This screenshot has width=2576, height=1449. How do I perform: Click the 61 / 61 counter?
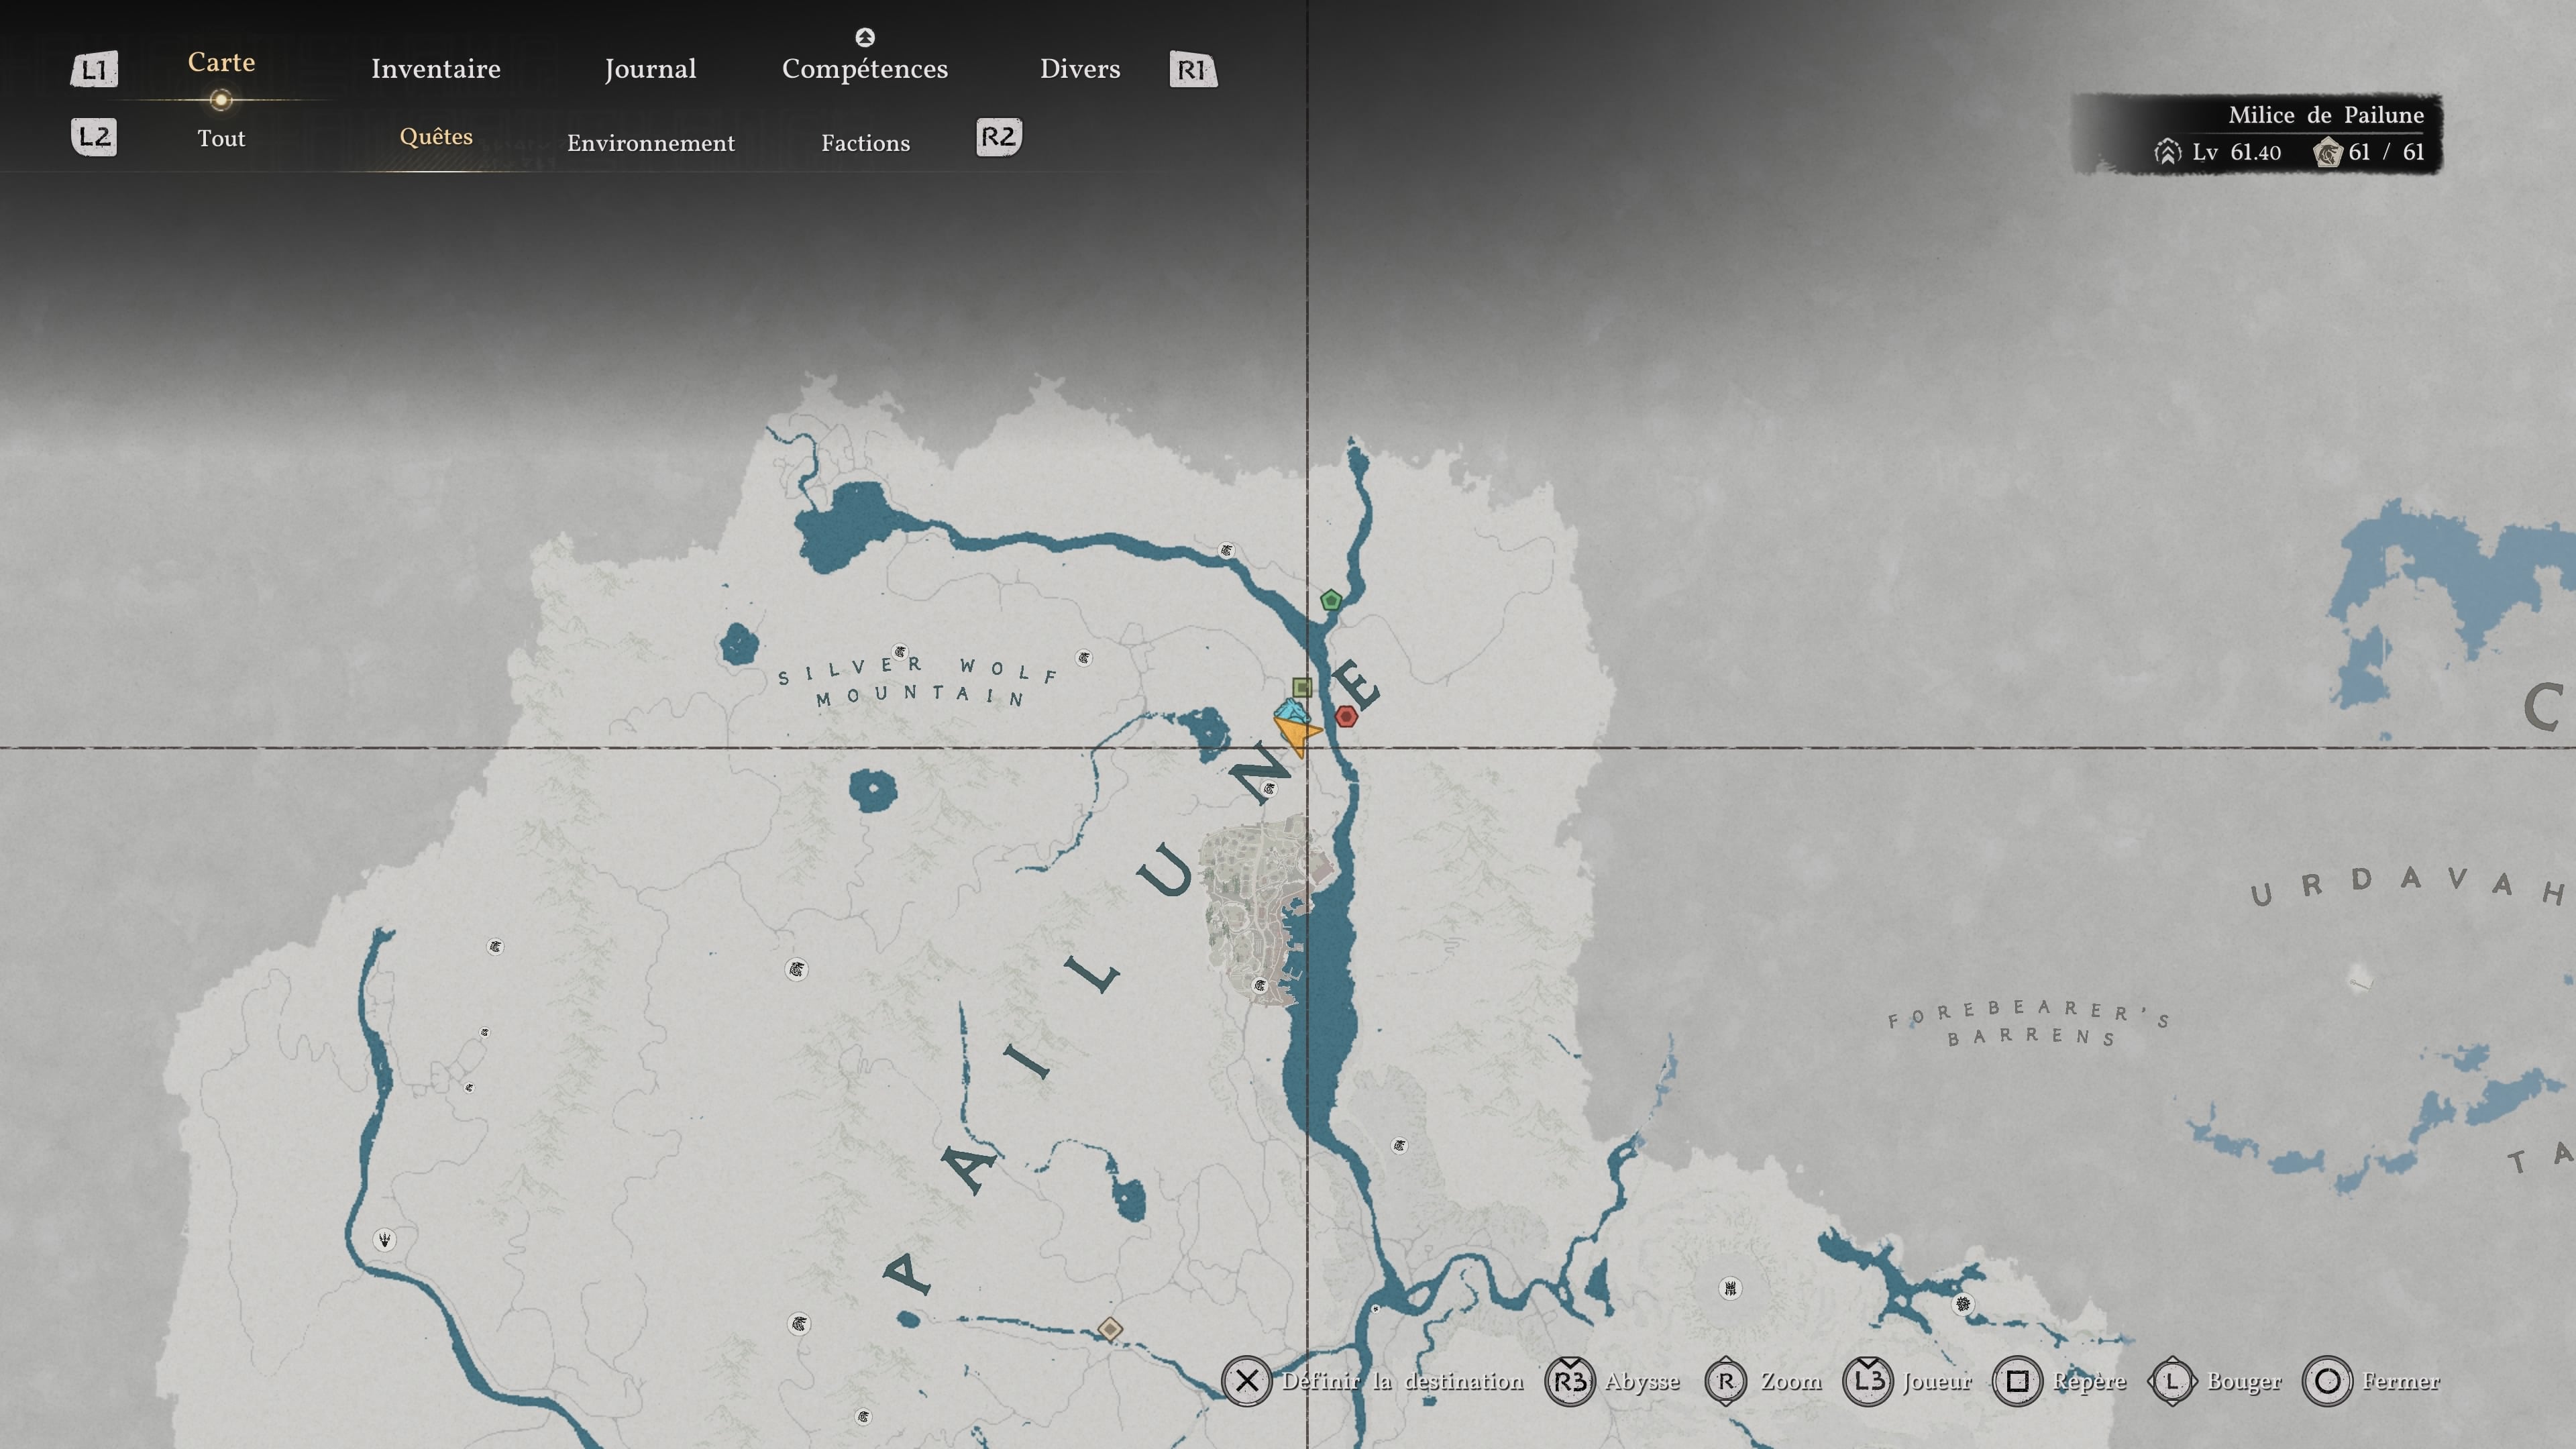click(x=2386, y=152)
